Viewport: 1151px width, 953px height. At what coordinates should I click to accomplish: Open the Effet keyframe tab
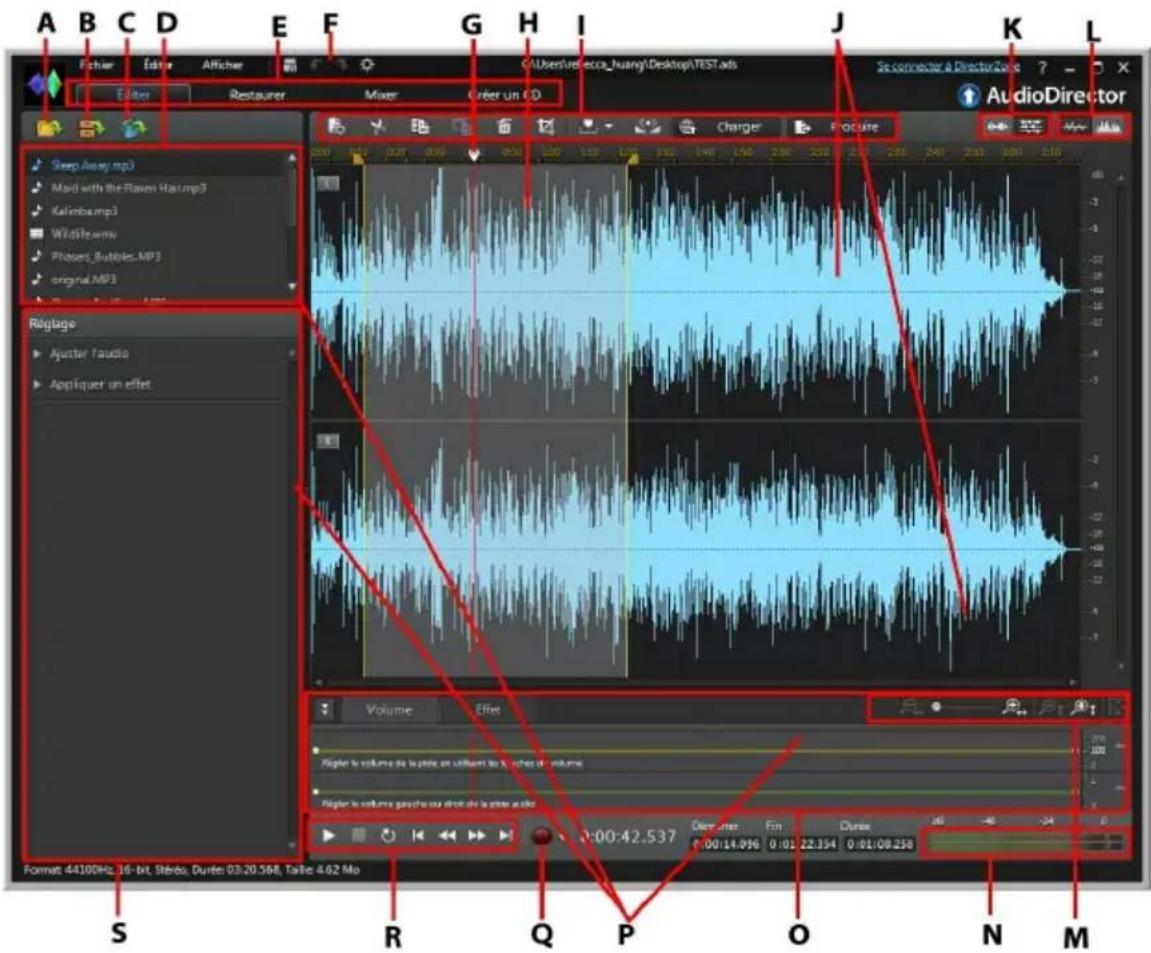[487, 710]
